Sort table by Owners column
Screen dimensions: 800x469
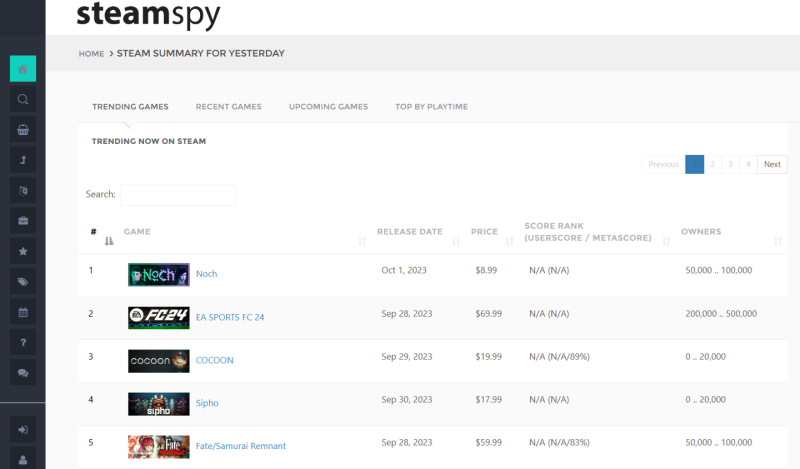[701, 232]
